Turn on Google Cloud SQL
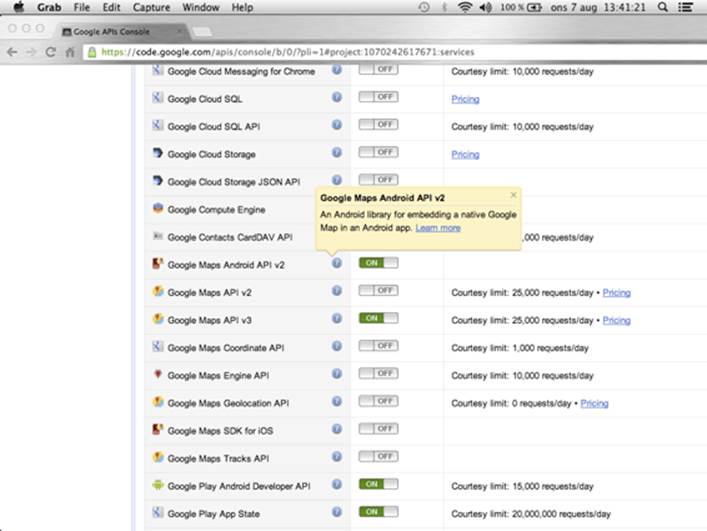707x531 pixels. point(378,97)
